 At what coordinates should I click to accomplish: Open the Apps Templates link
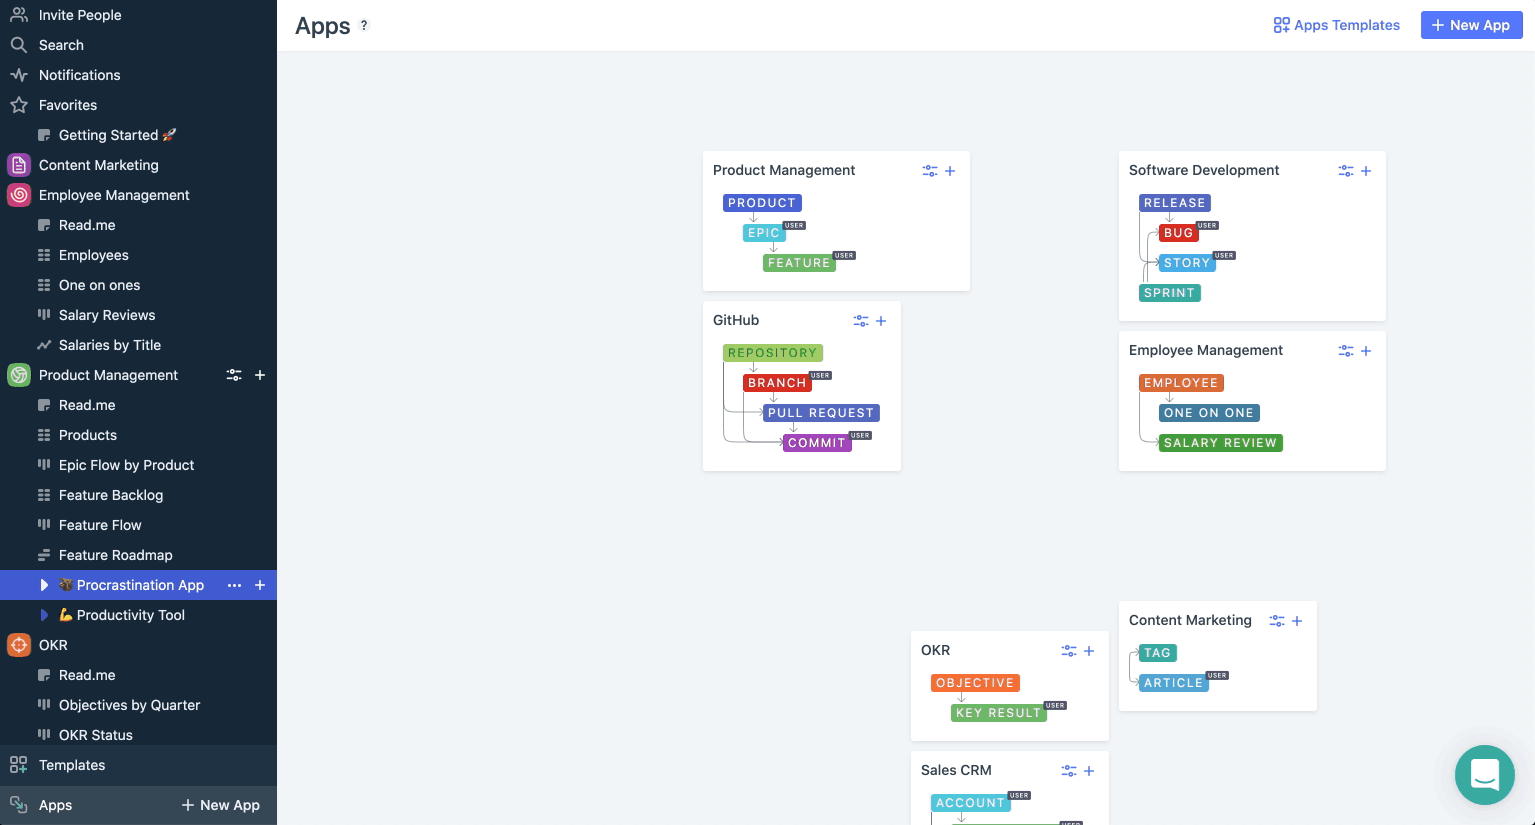1336,25
